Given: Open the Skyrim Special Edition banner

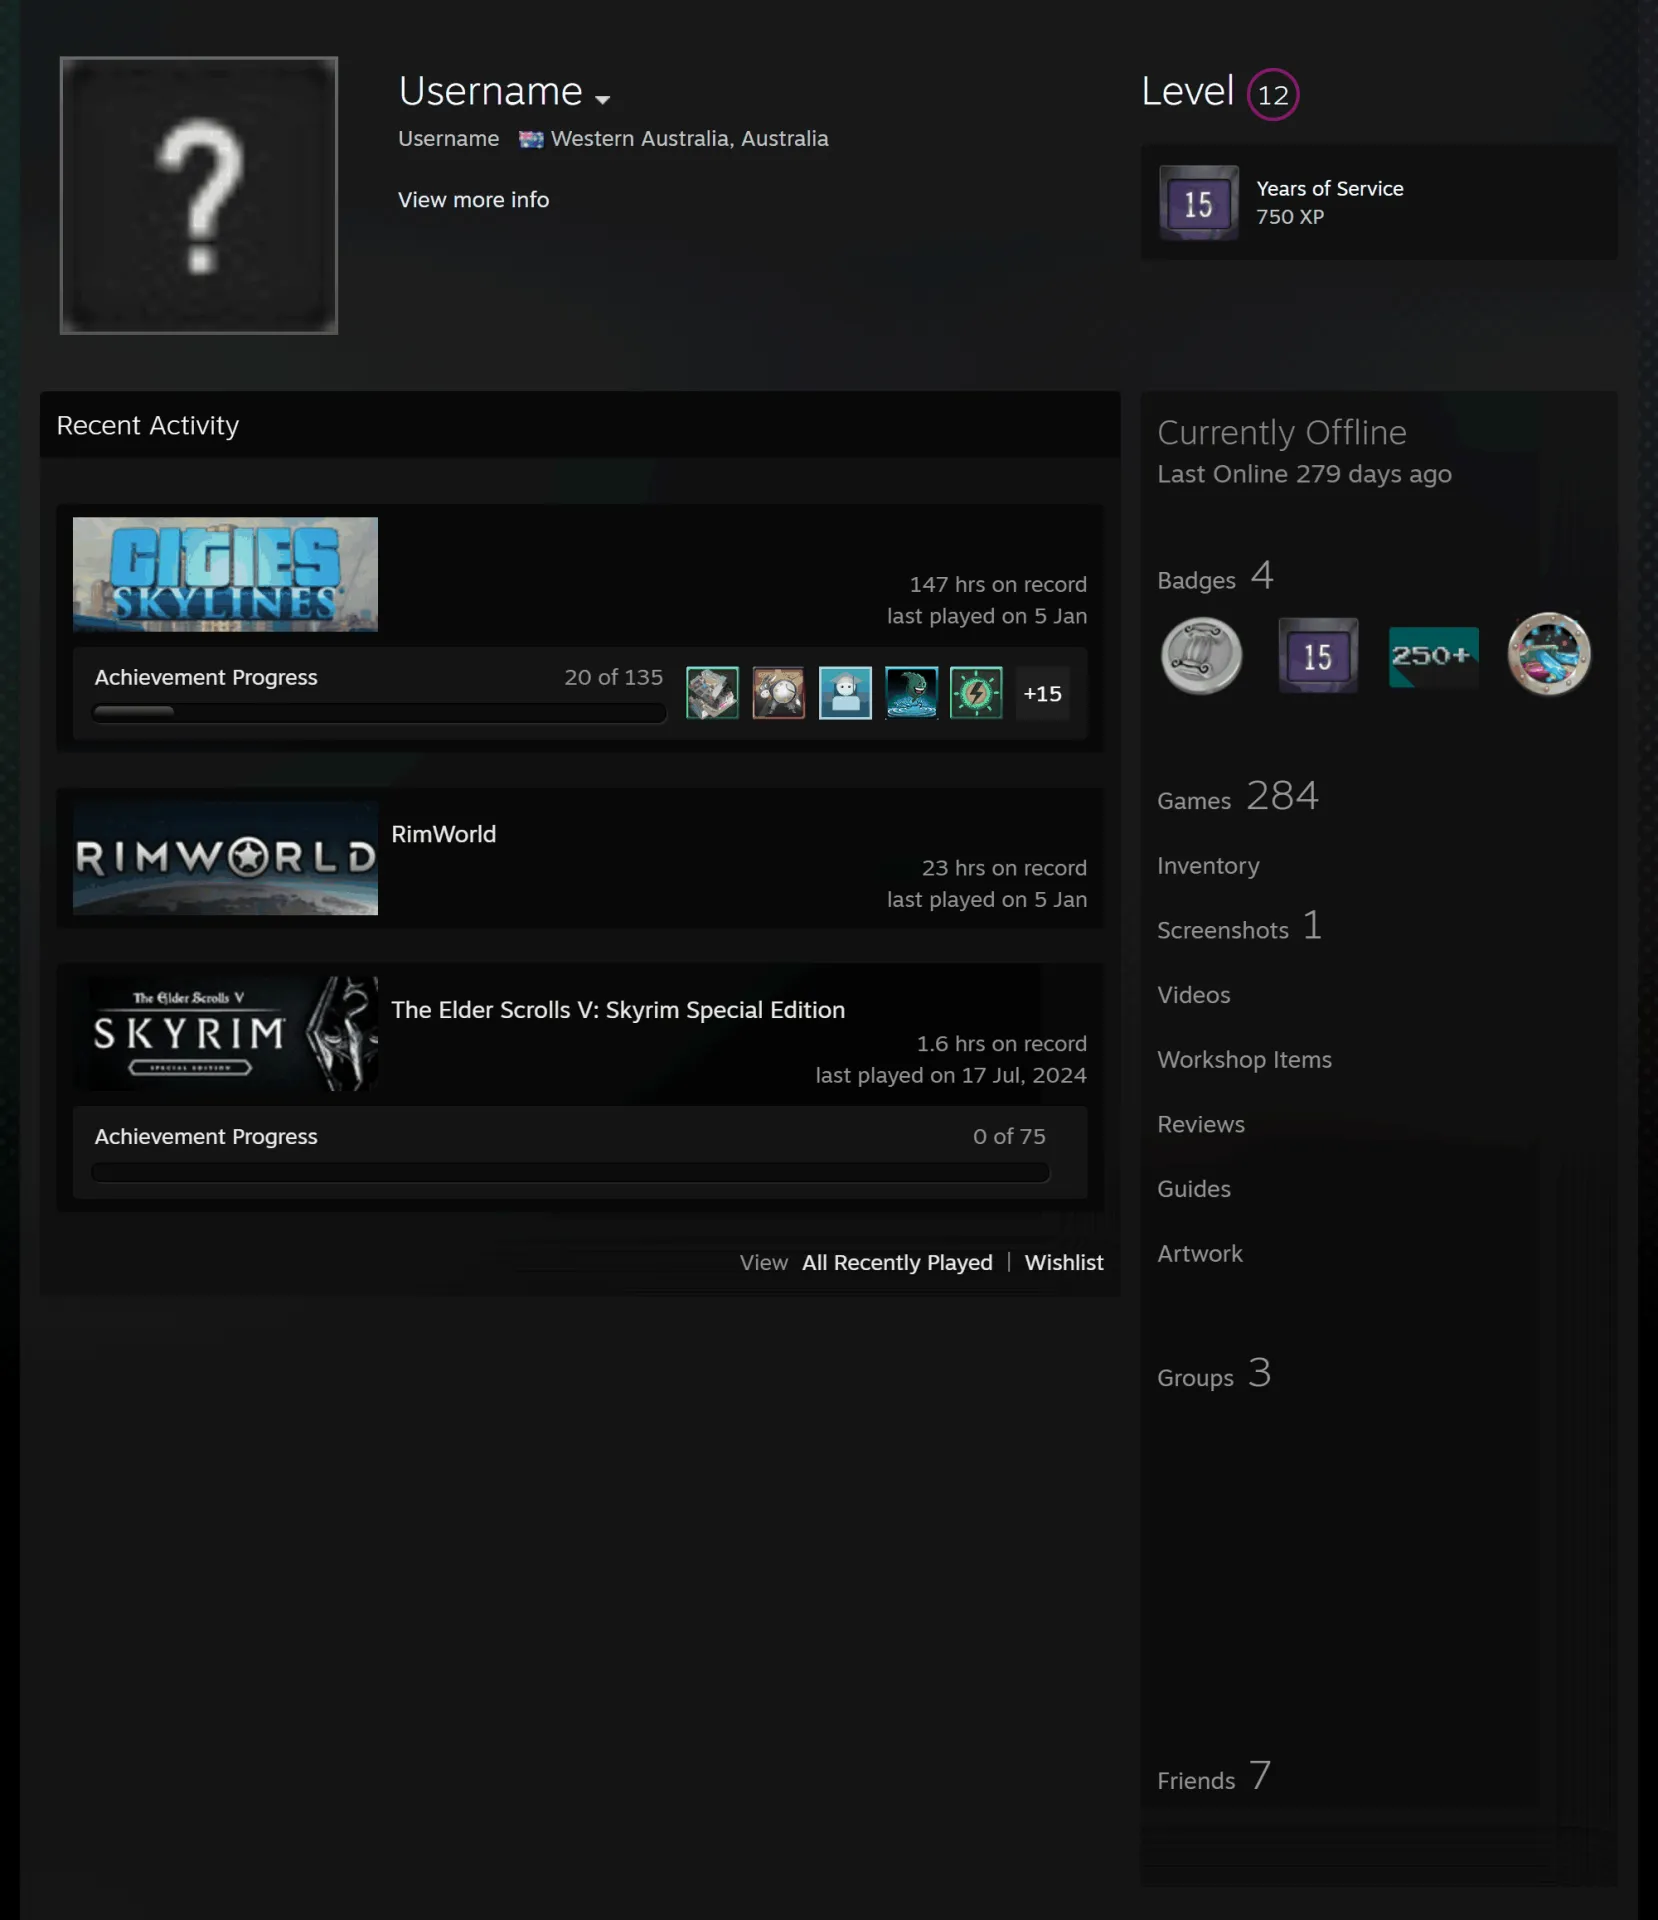Looking at the screenshot, I should point(225,1033).
